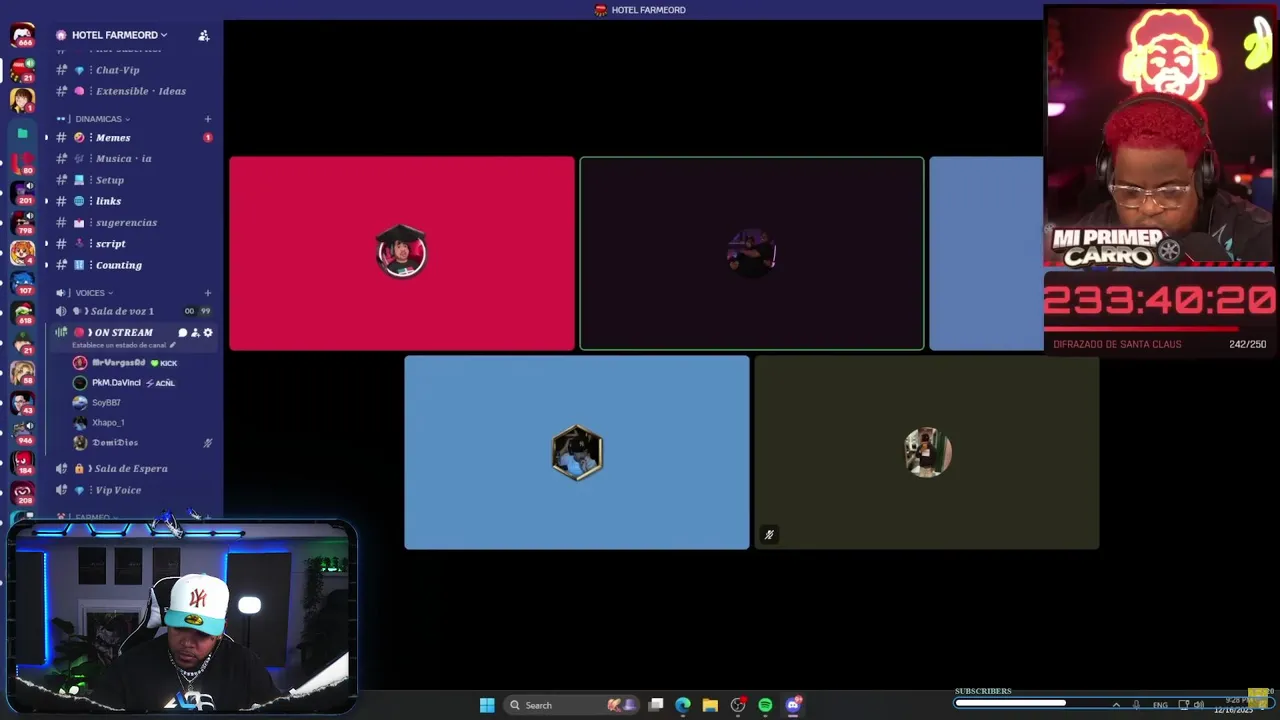This screenshot has height=720, width=1280.
Task: Select the partially hidden blue tile at right
Action: coord(986,254)
